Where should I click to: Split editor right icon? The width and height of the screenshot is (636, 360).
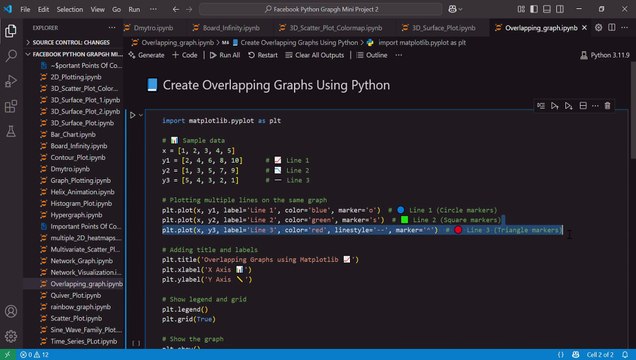coord(612,28)
